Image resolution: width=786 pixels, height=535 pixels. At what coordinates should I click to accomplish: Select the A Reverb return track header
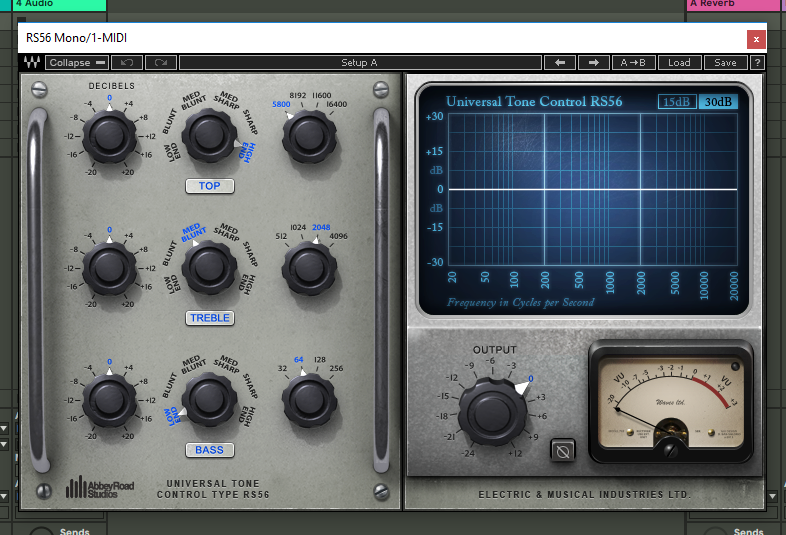(732, 4)
